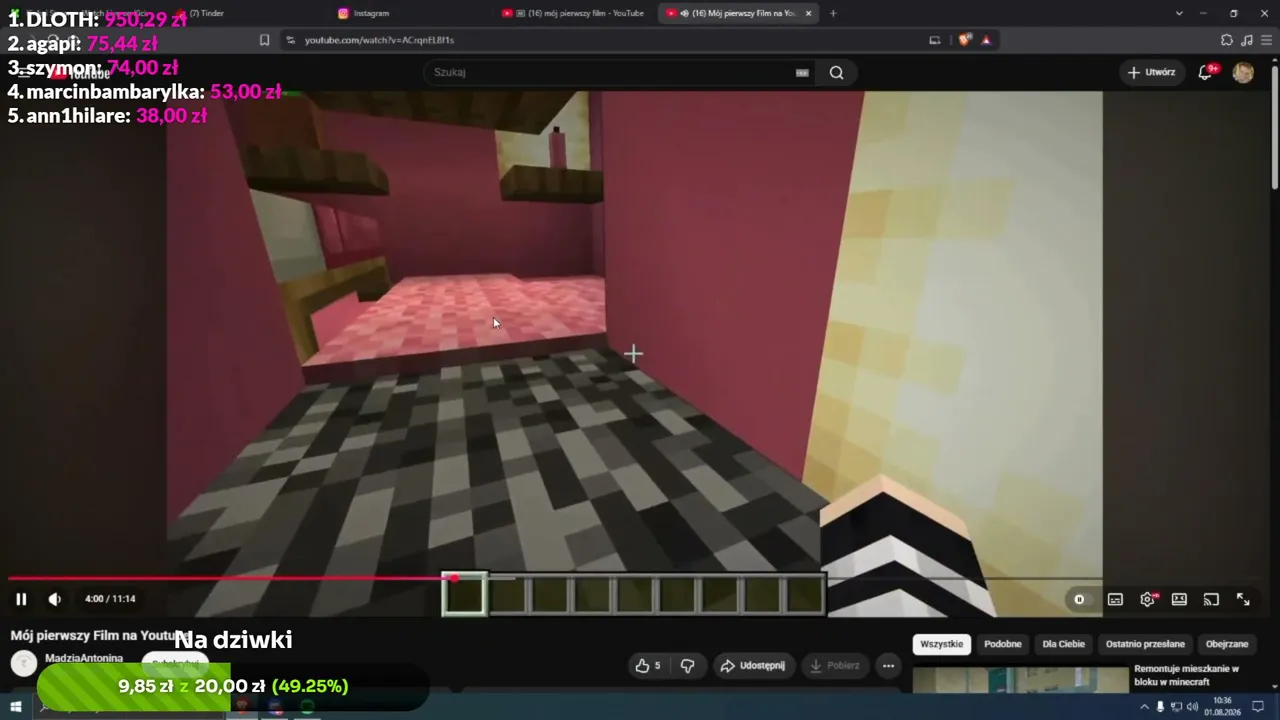Expand the browser tab search dropdown

click(1179, 13)
